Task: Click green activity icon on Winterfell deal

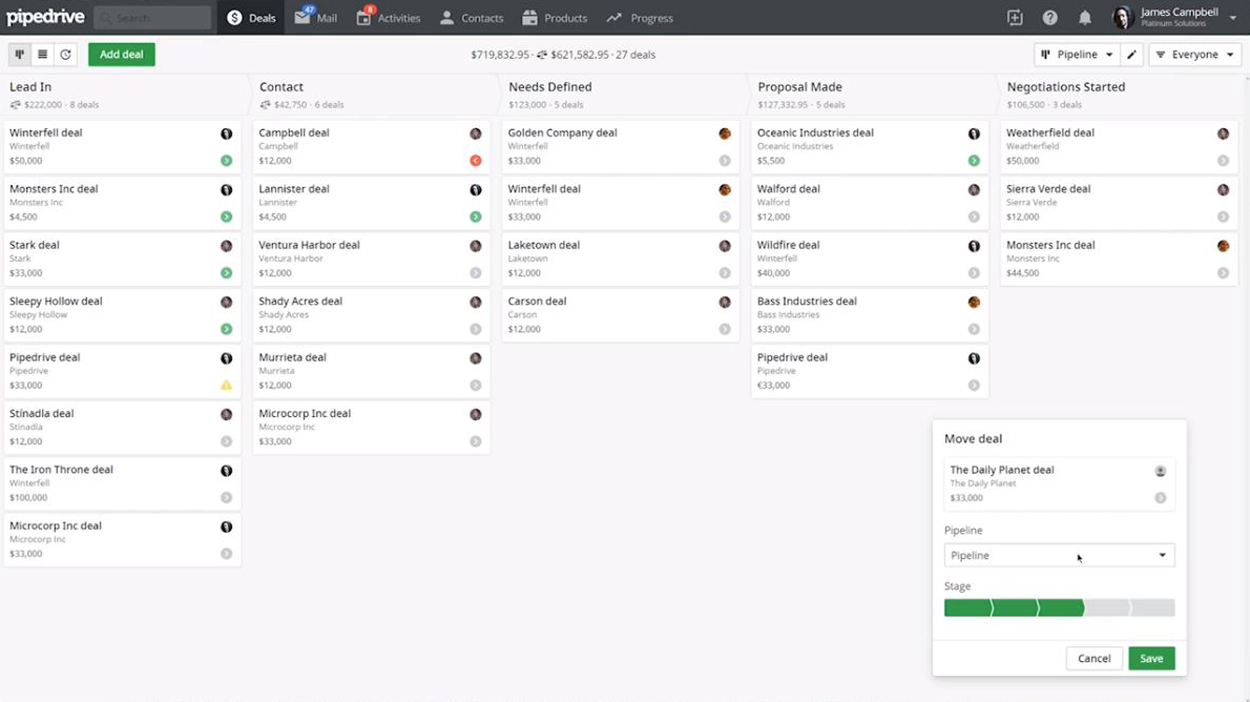Action: (x=226, y=161)
